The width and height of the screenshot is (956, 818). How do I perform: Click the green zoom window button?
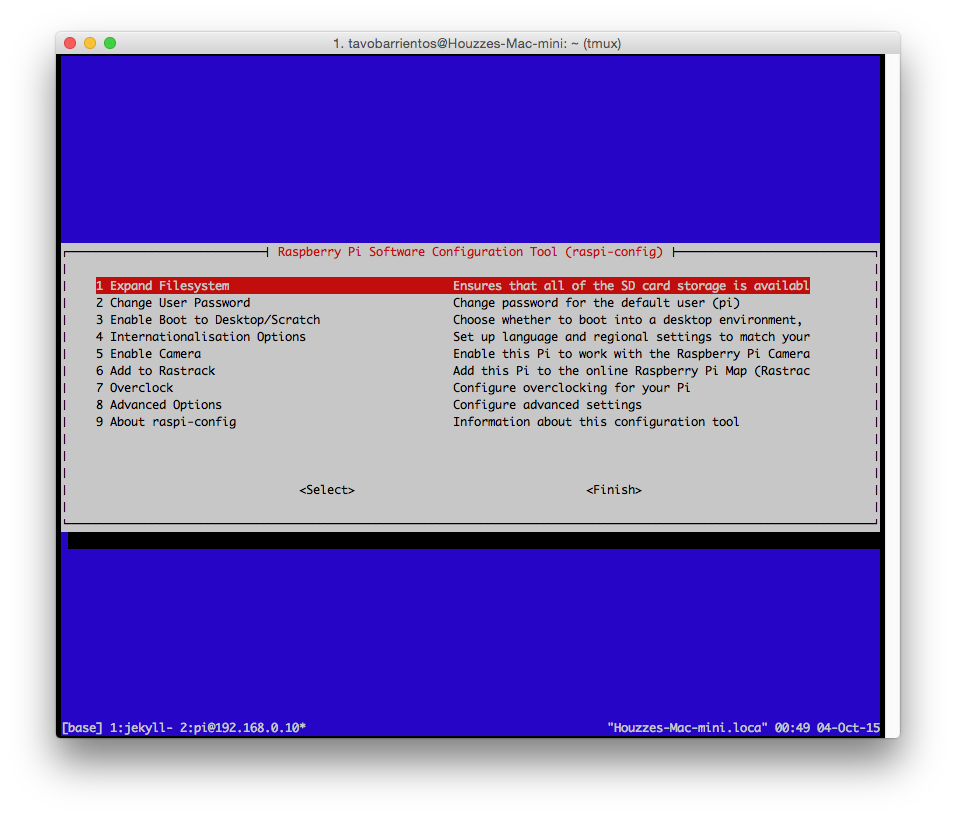click(x=110, y=43)
